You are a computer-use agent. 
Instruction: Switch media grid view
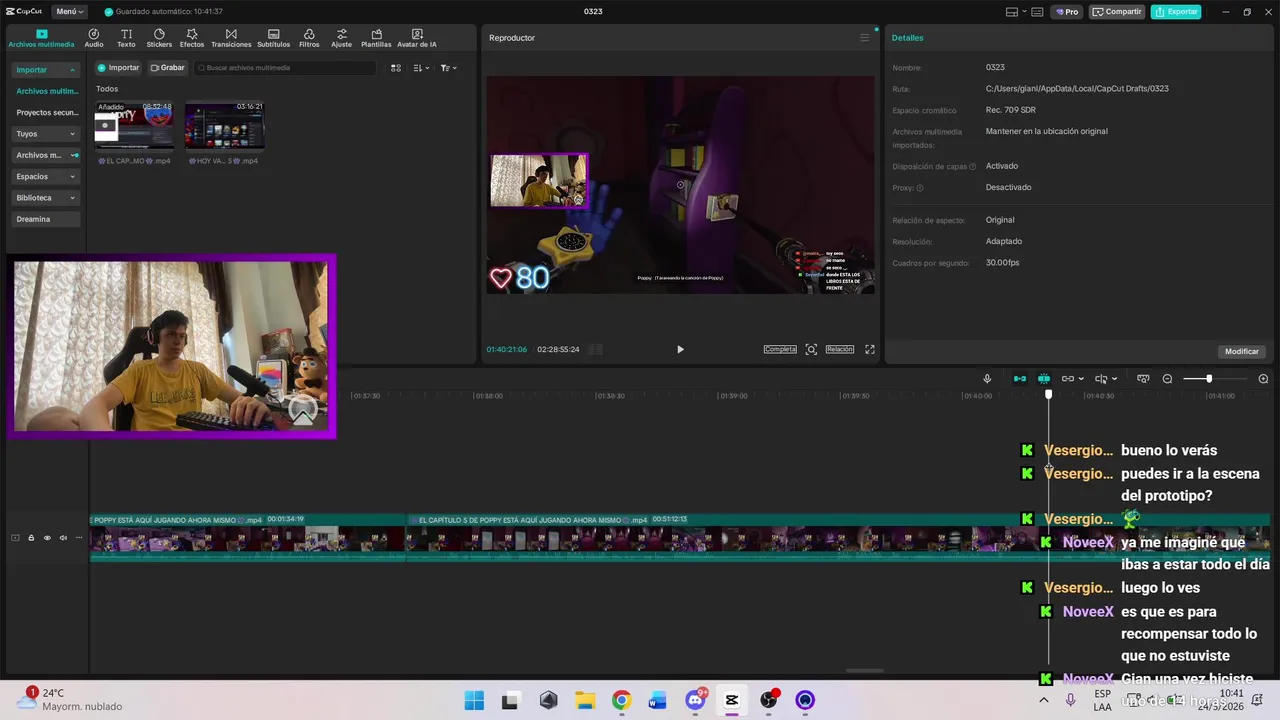point(396,68)
